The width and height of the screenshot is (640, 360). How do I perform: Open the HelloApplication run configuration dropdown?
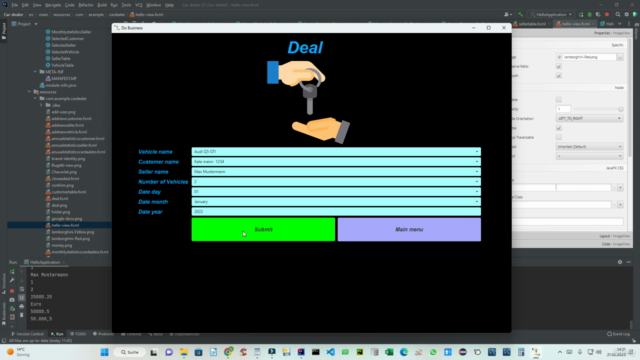tap(552, 14)
